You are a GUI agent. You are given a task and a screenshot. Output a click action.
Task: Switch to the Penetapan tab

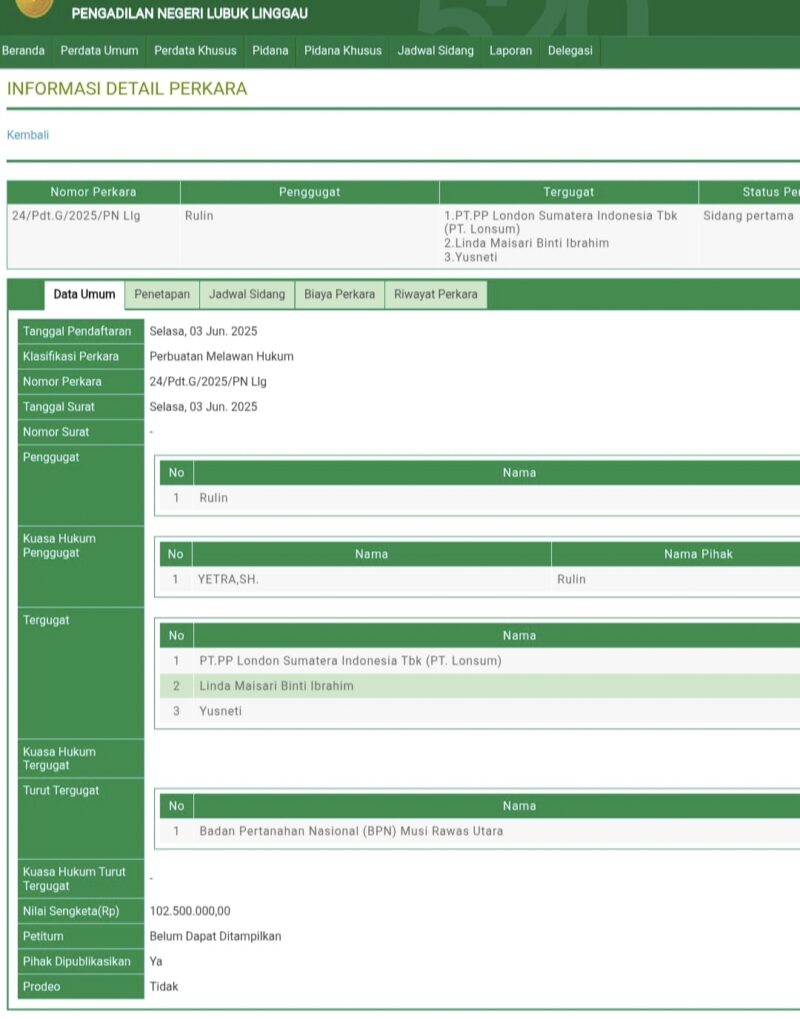pos(162,294)
